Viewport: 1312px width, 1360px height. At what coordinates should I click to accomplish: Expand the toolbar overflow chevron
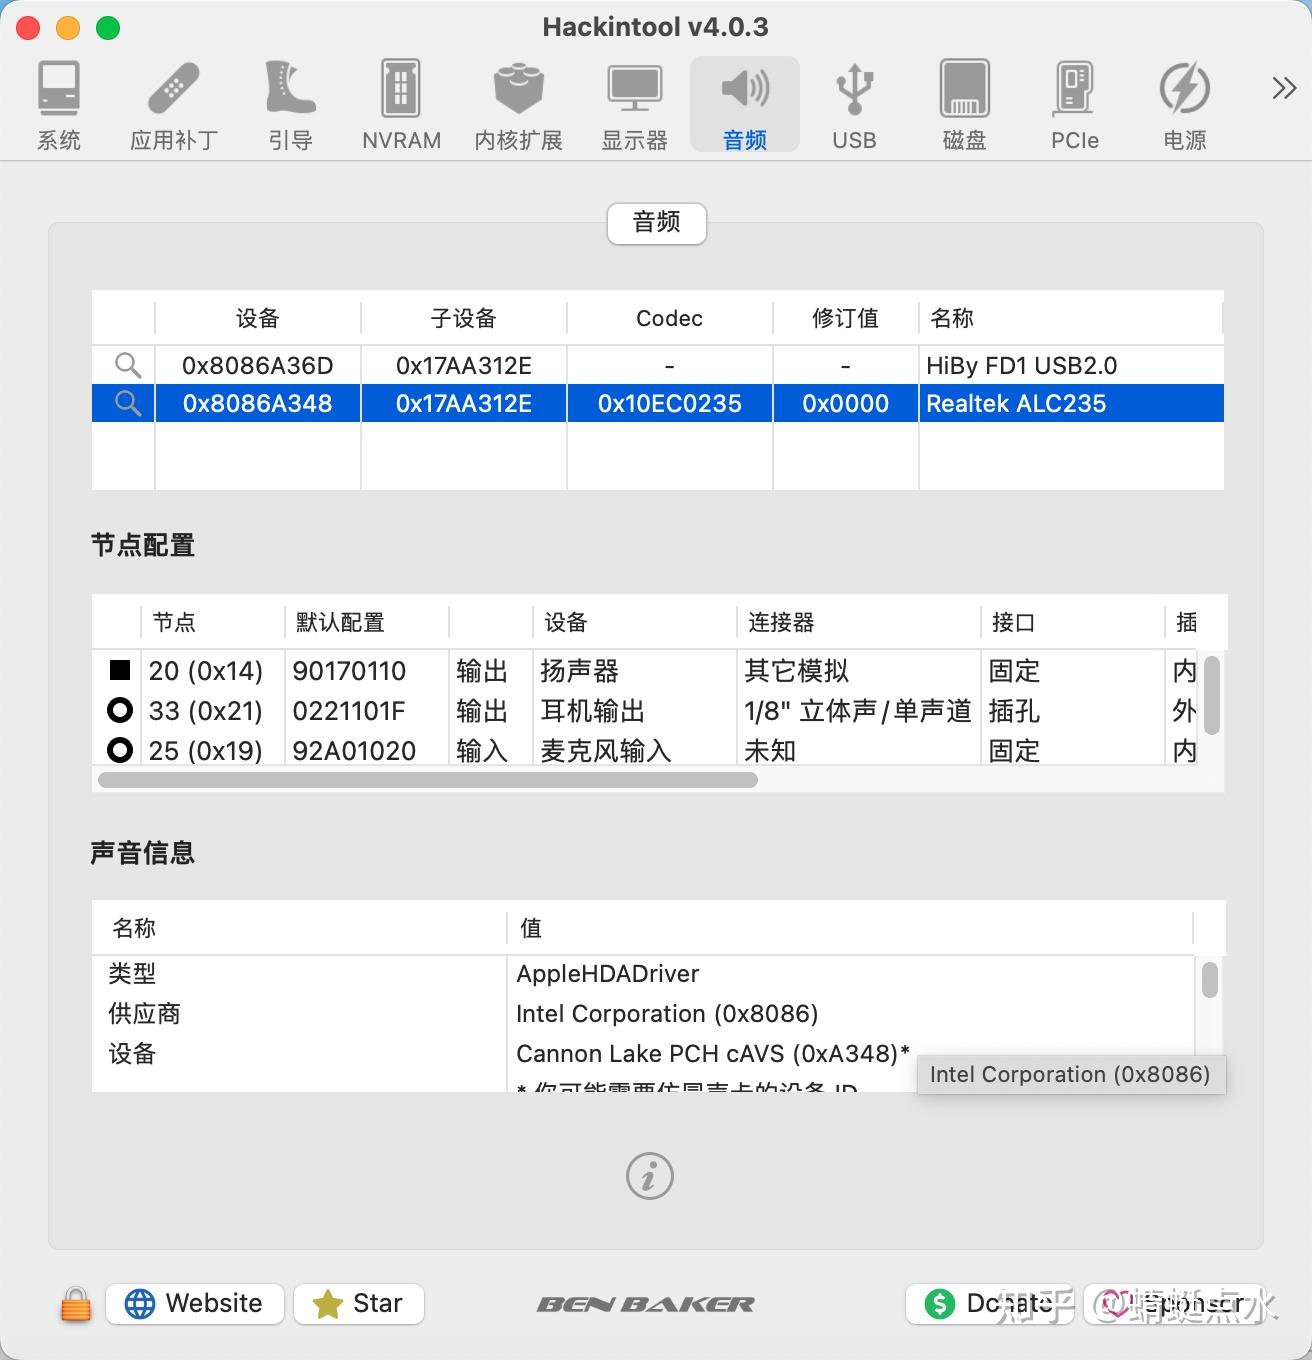(1283, 88)
